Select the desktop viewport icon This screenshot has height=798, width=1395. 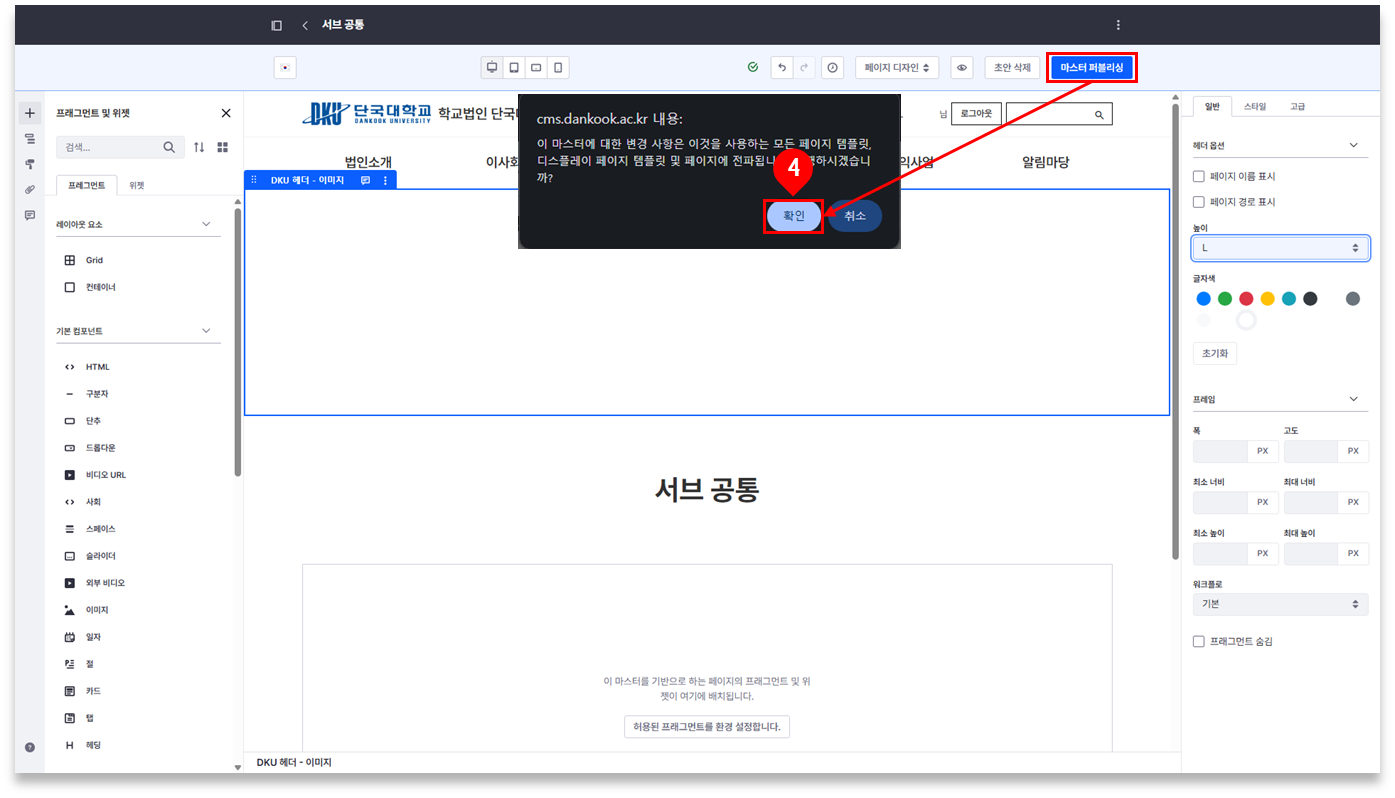click(x=492, y=67)
